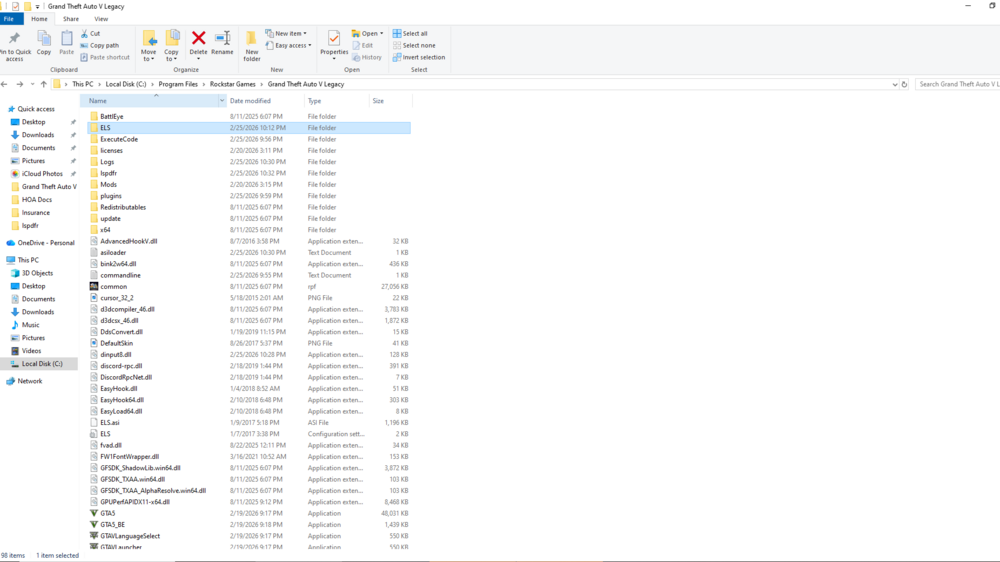Image resolution: width=1000 pixels, height=562 pixels.
Task: Select Videos under This PC
Action: [31, 351]
